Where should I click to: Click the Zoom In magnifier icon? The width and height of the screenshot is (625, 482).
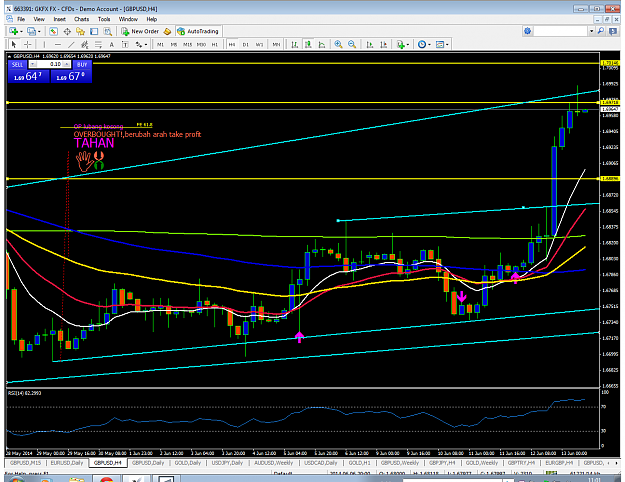pyautogui.click(x=338, y=45)
